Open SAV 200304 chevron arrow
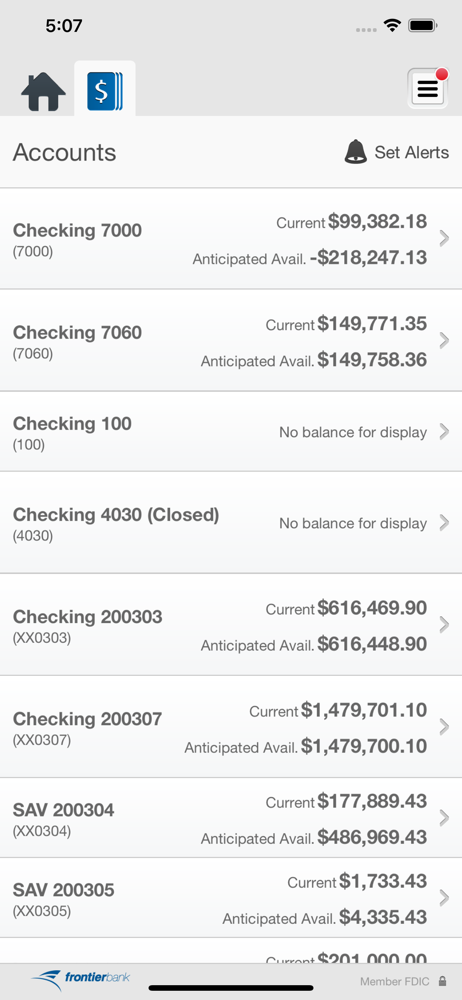Viewport: 462px width, 1000px height. [444, 818]
